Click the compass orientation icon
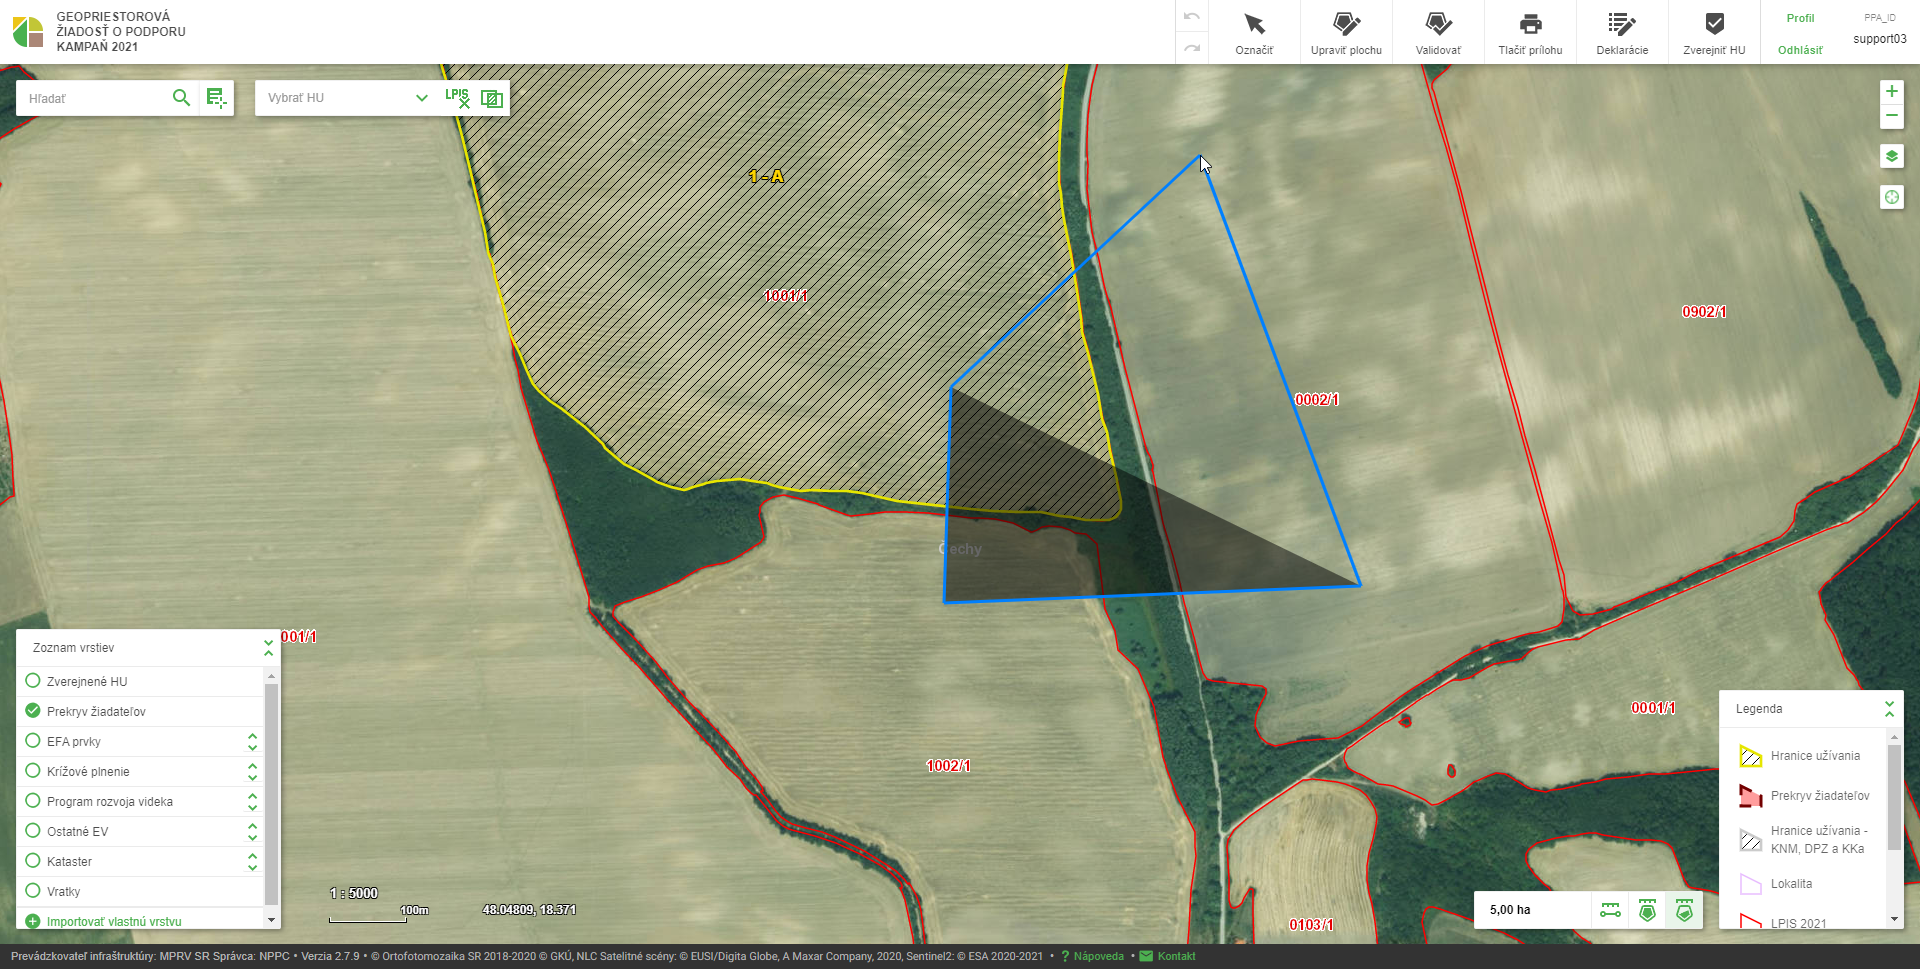This screenshot has height=969, width=1920. coord(1891,197)
